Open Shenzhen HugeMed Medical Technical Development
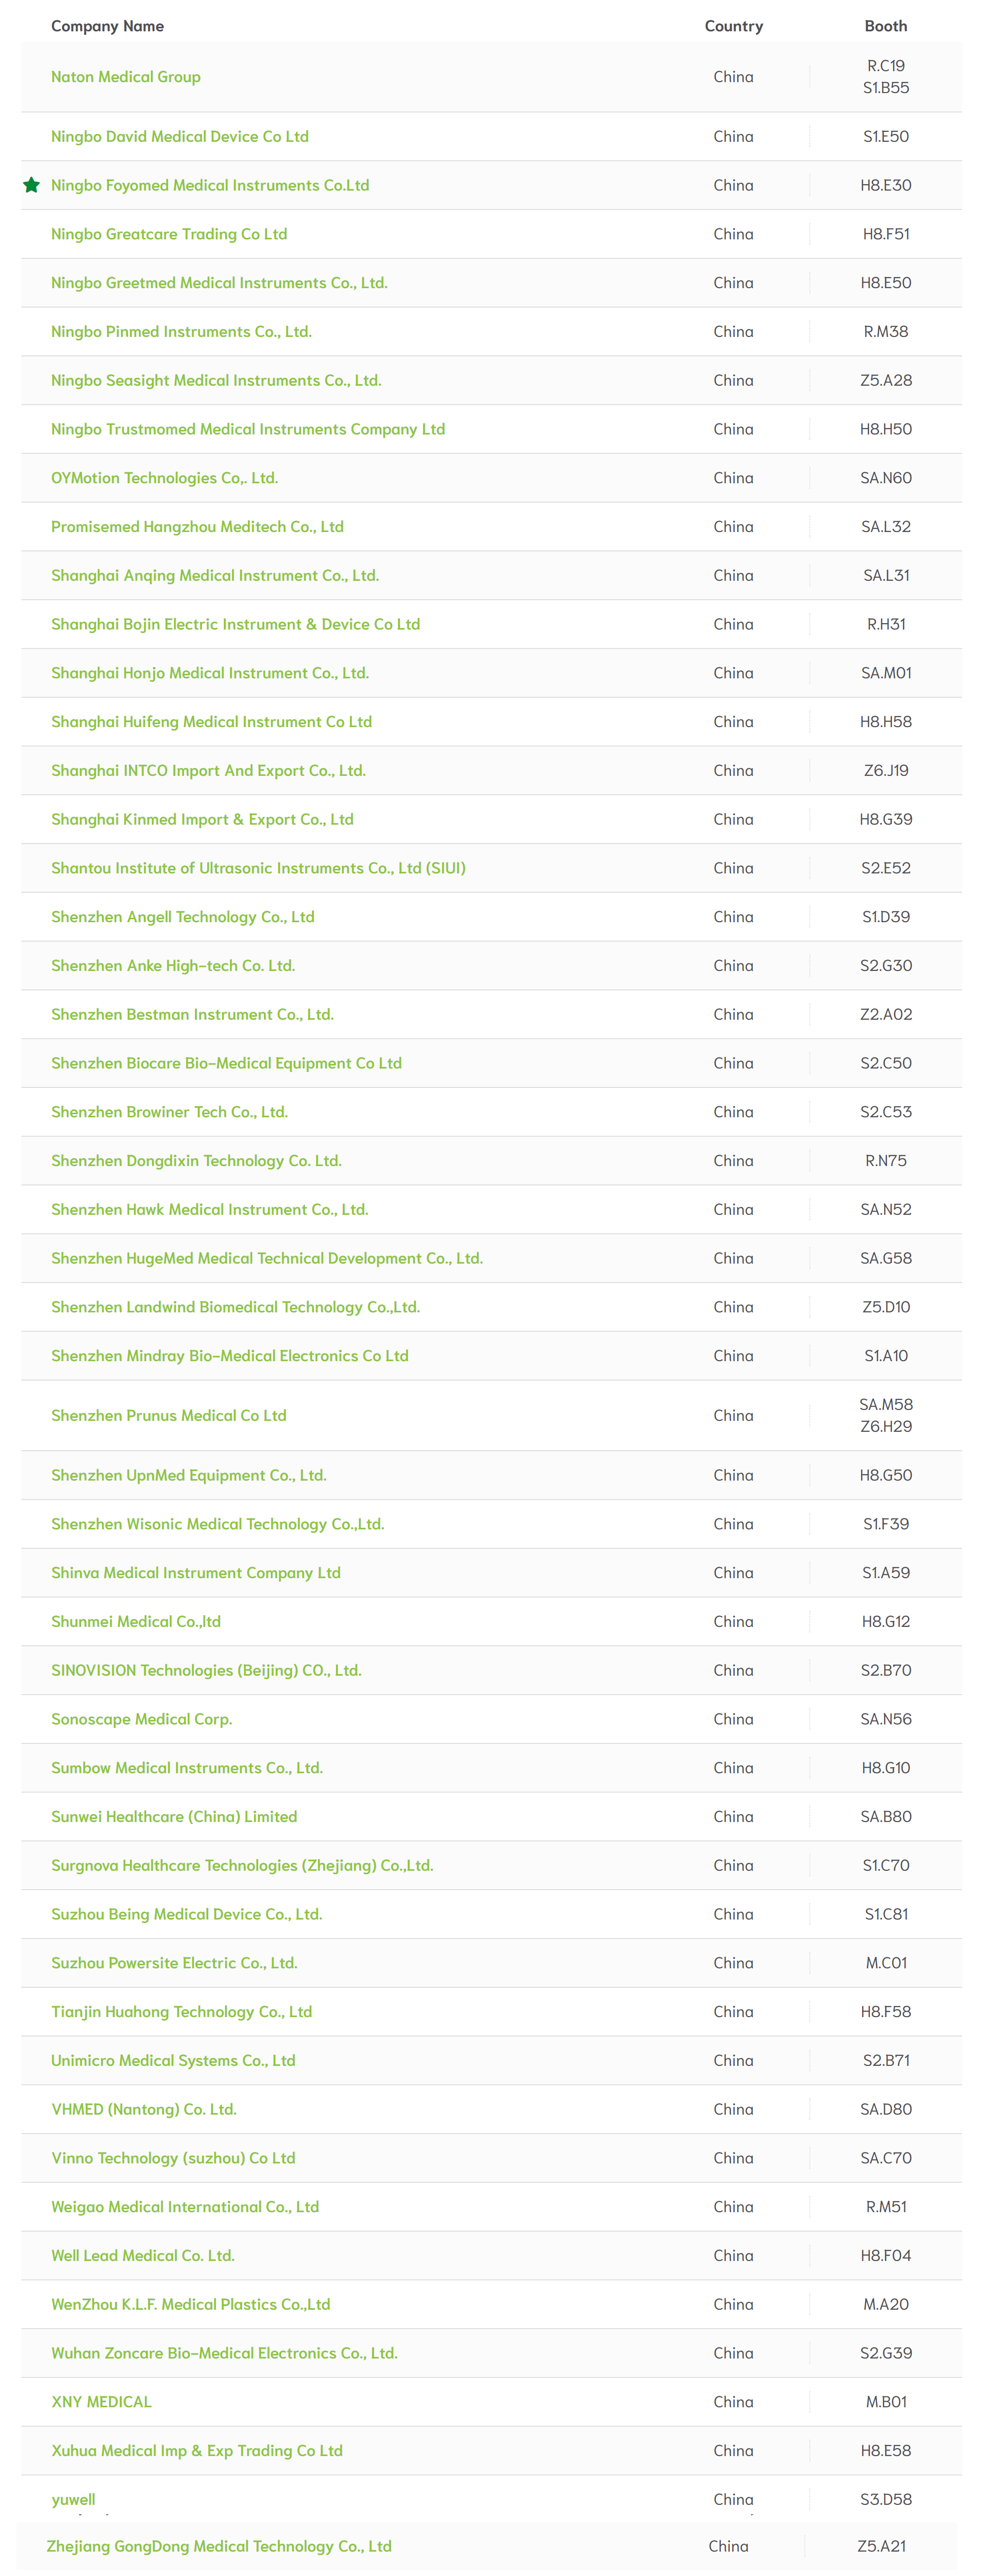Image resolution: width=991 pixels, height=2576 pixels. point(267,1259)
